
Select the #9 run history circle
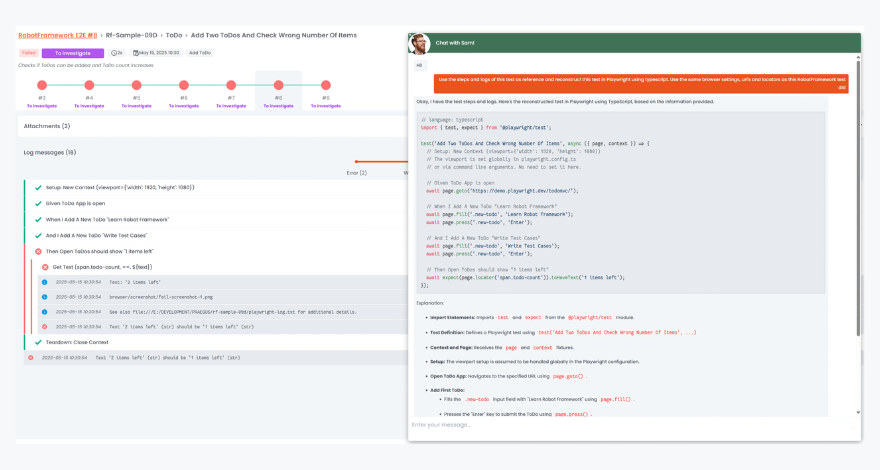pyautogui.click(x=325, y=86)
